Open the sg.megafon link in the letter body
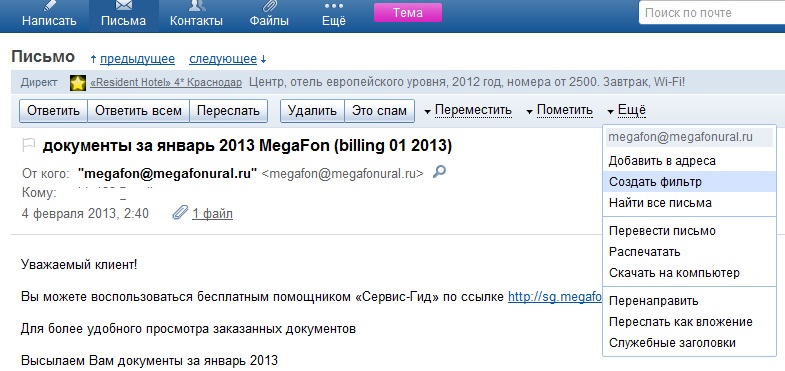The height and width of the screenshot is (371, 785). [555, 297]
